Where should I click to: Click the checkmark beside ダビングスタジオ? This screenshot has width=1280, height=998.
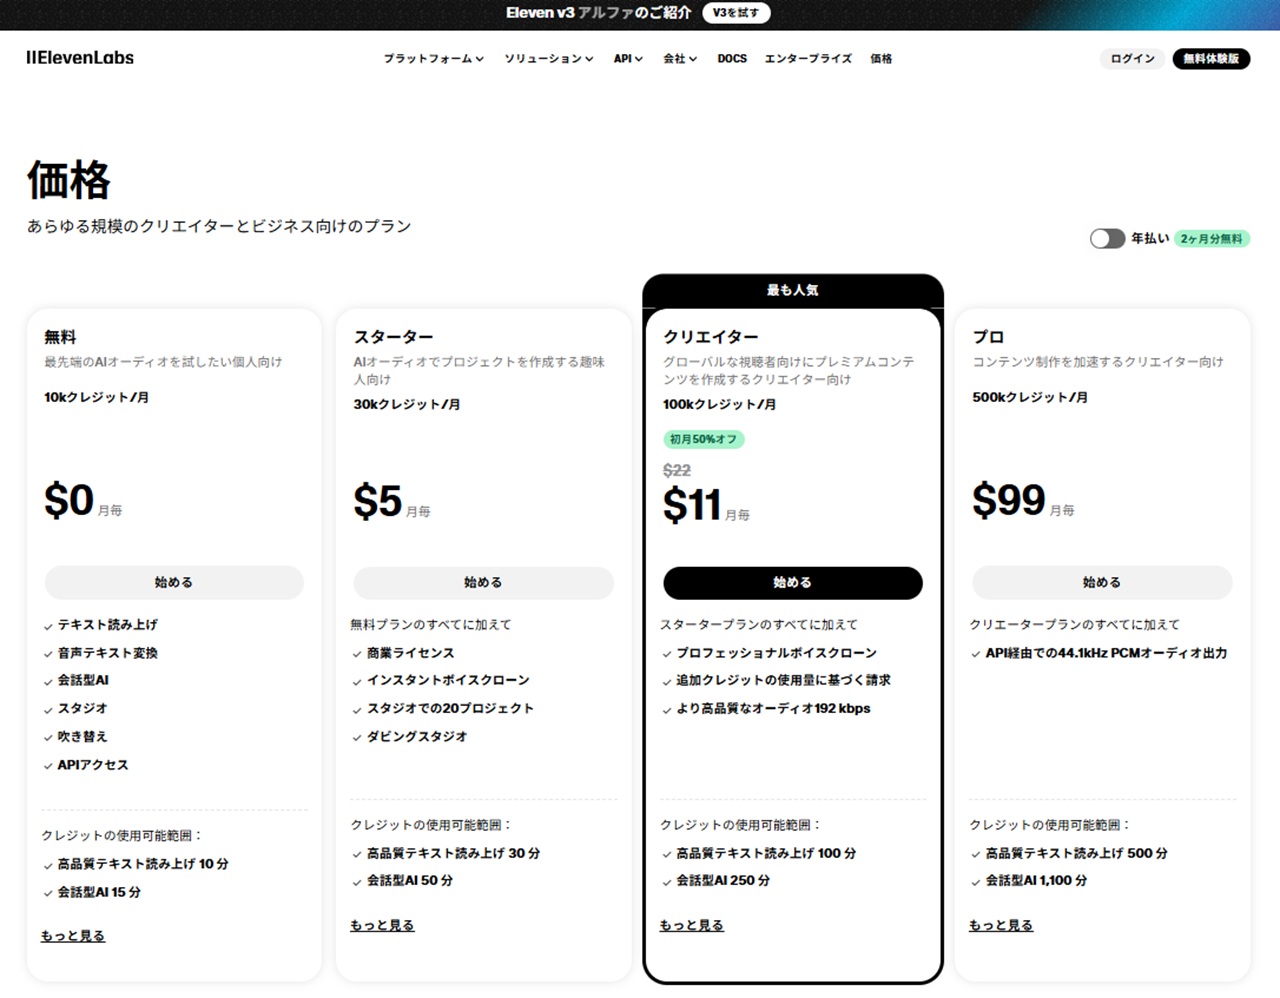tap(357, 738)
